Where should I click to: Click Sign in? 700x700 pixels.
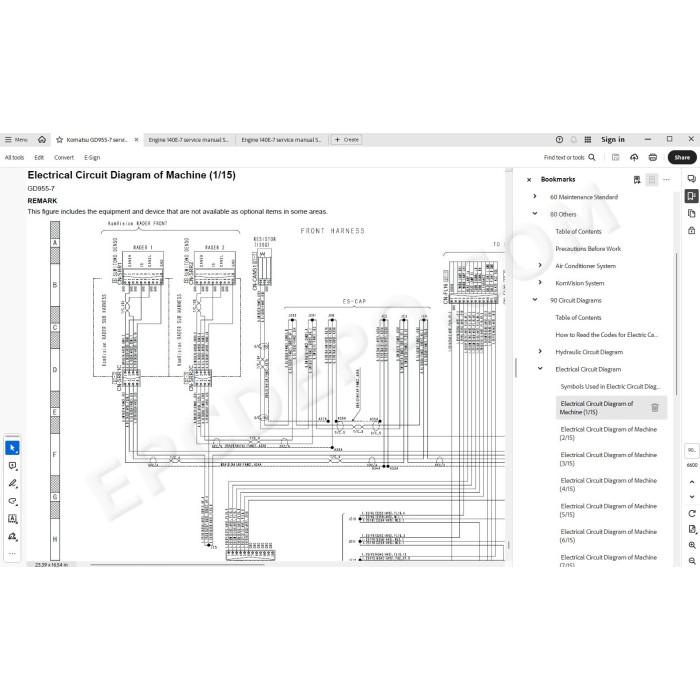click(x=612, y=140)
